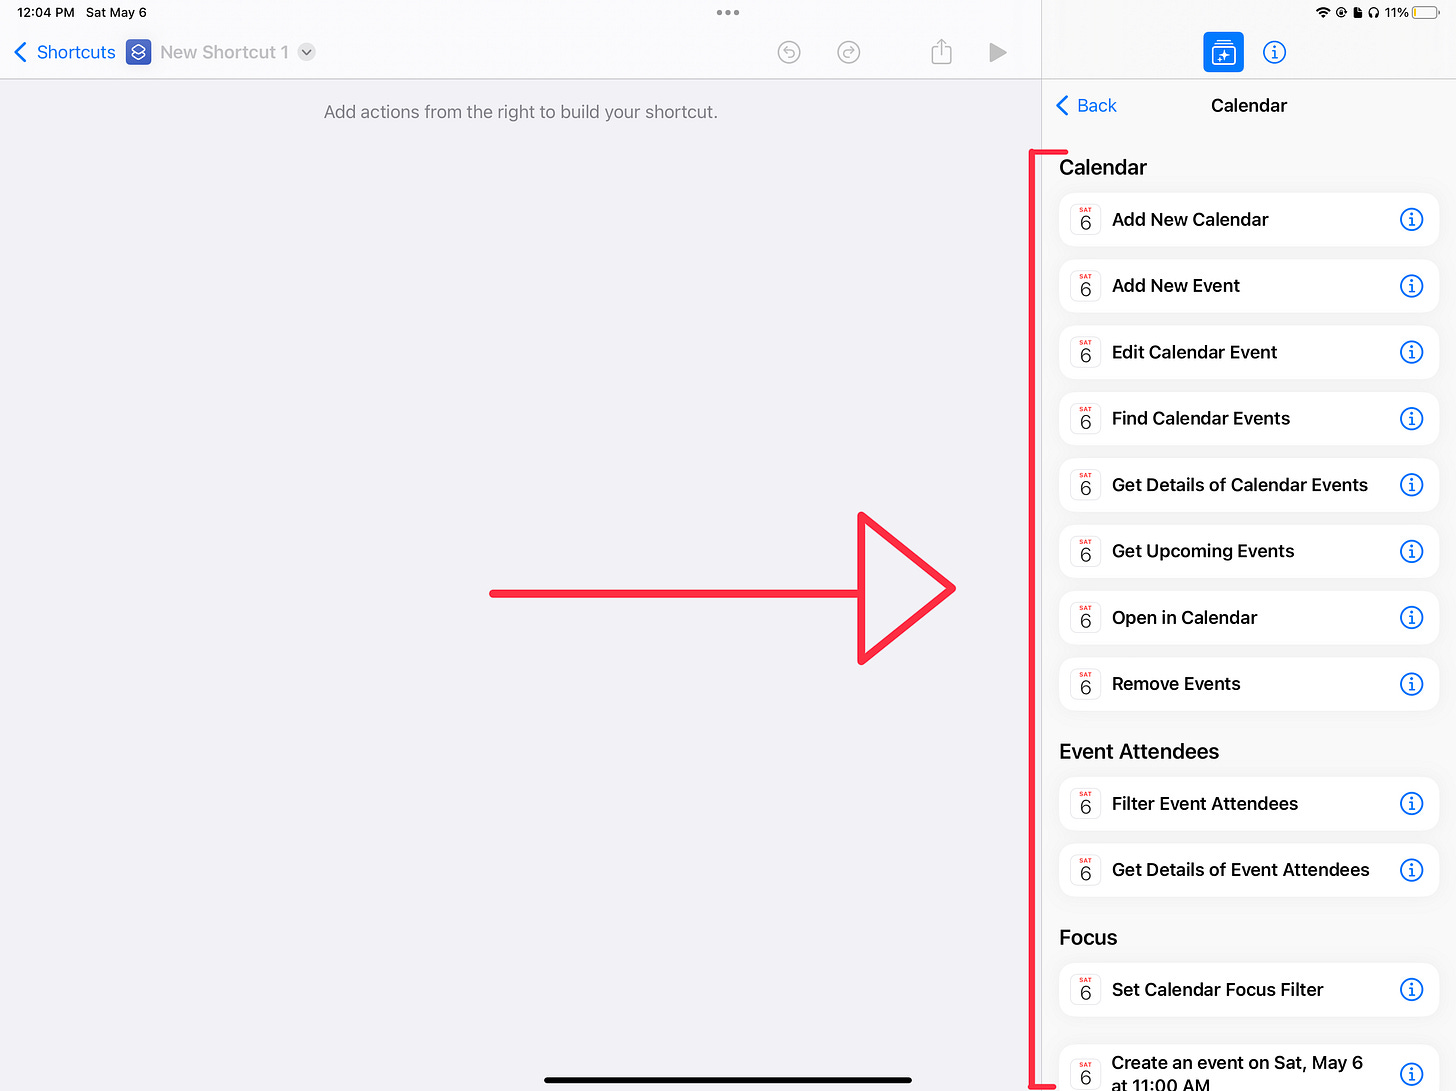Image resolution: width=1456 pixels, height=1091 pixels.
Task: Tap the home indicator bar at bottom
Action: 728,1080
